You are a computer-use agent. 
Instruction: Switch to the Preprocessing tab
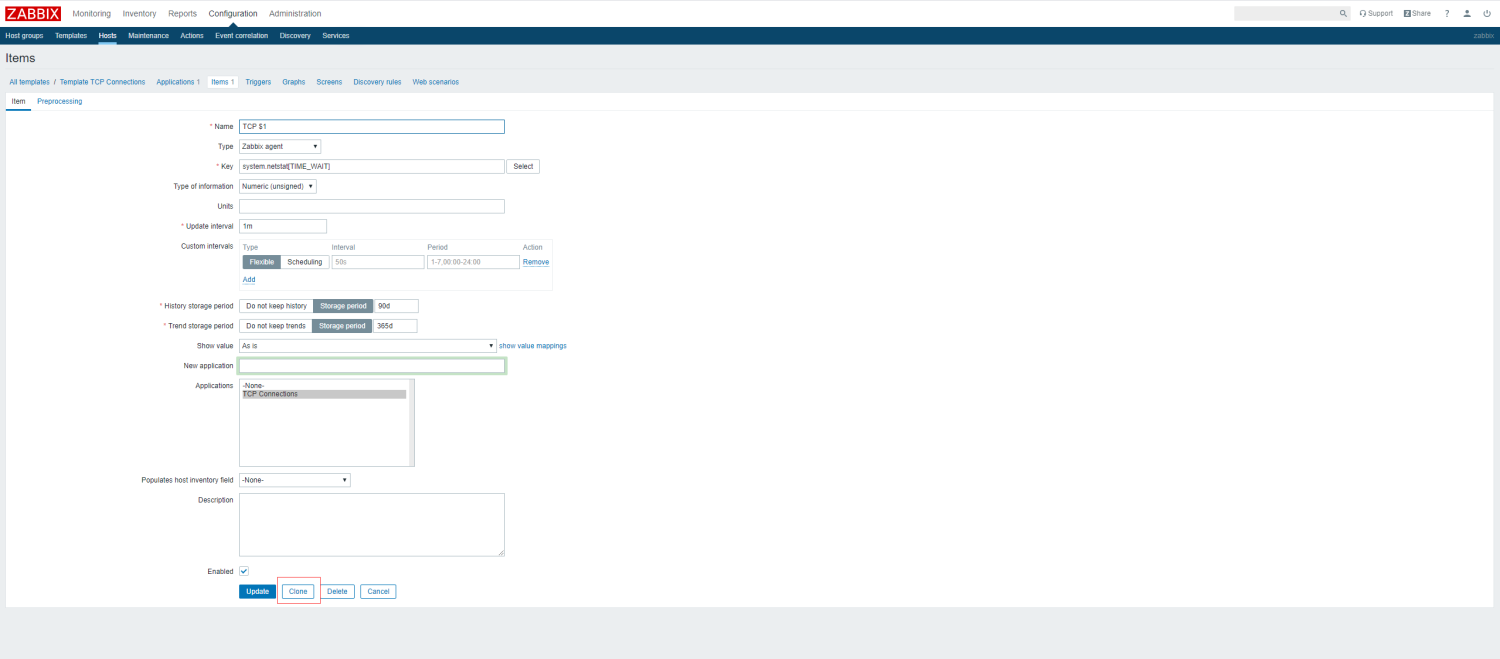60,102
